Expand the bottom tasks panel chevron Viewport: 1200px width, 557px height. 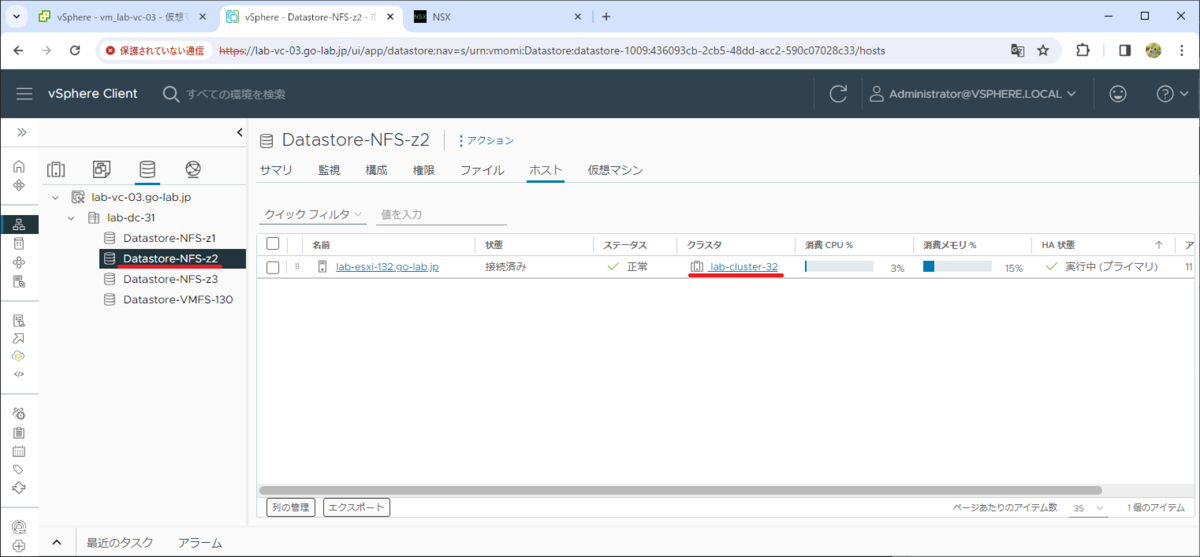[x=56, y=543]
